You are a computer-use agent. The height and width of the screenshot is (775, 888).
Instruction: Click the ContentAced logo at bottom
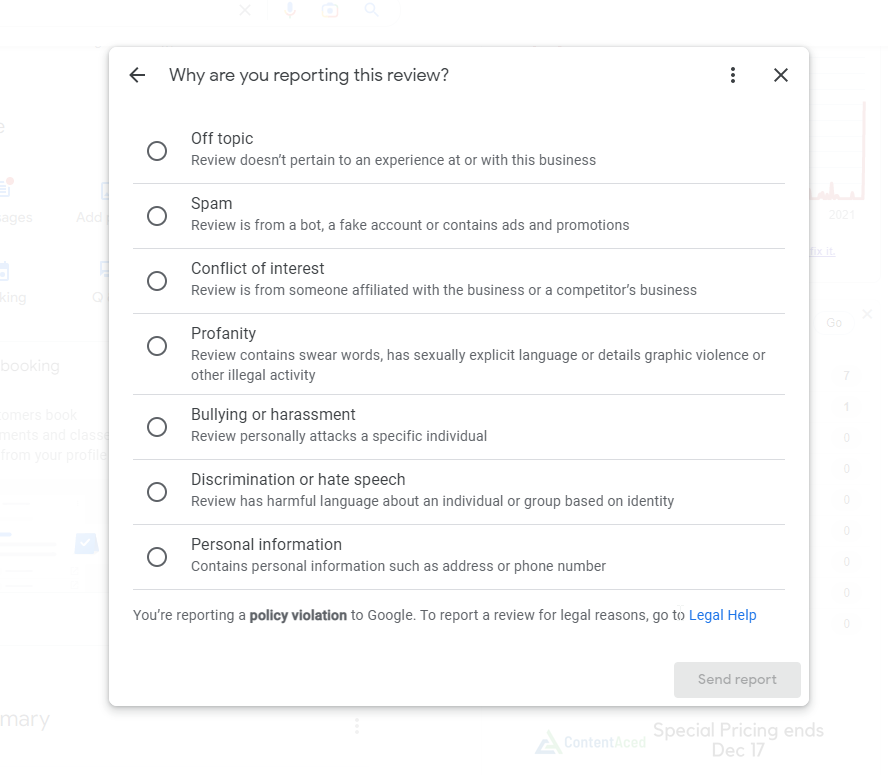(x=591, y=742)
